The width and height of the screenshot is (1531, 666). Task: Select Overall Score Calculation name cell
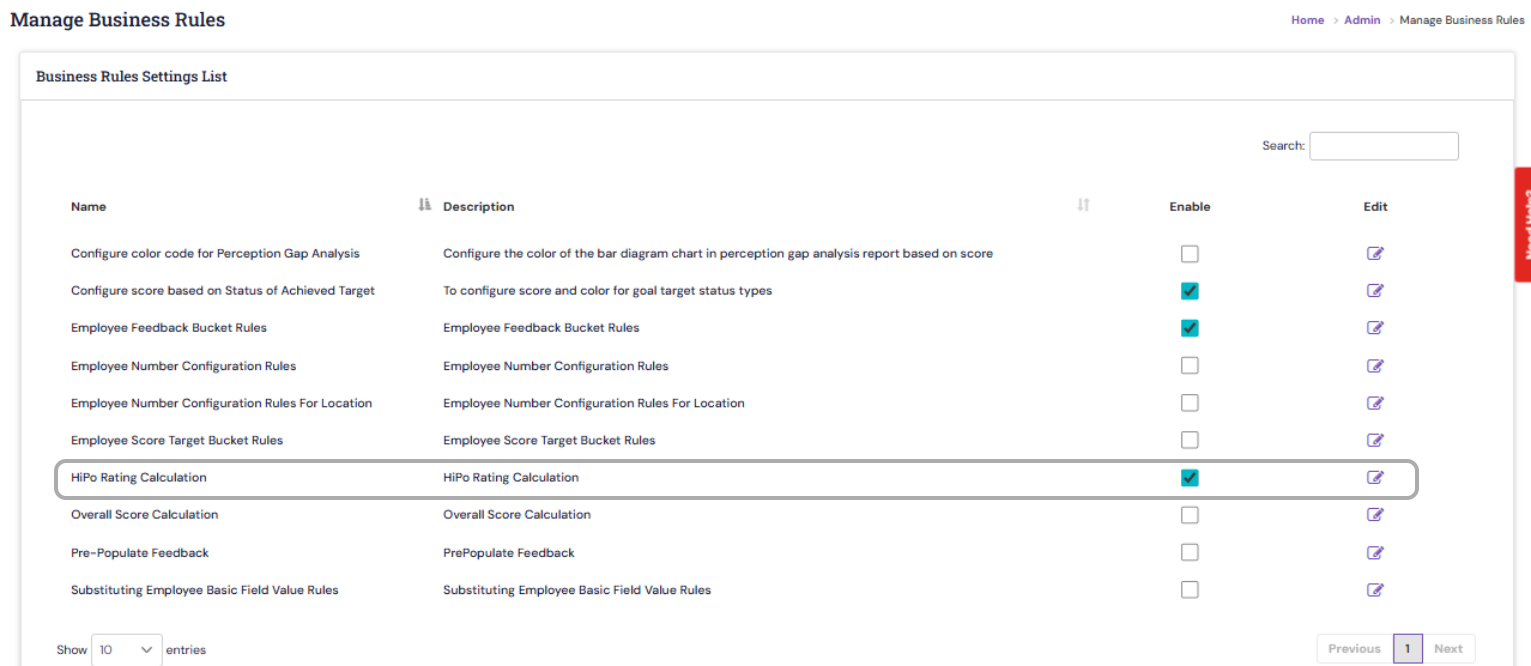coord(144,514)
